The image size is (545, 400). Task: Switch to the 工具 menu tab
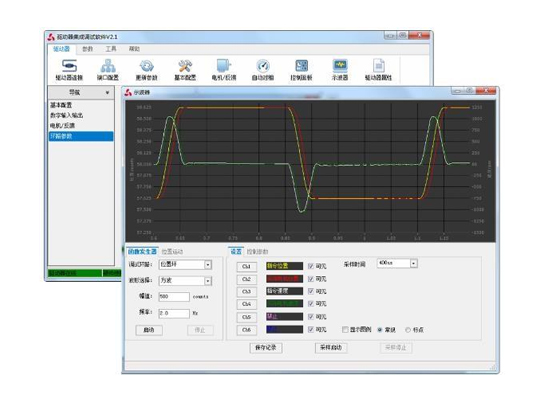(x=111, y=49)
